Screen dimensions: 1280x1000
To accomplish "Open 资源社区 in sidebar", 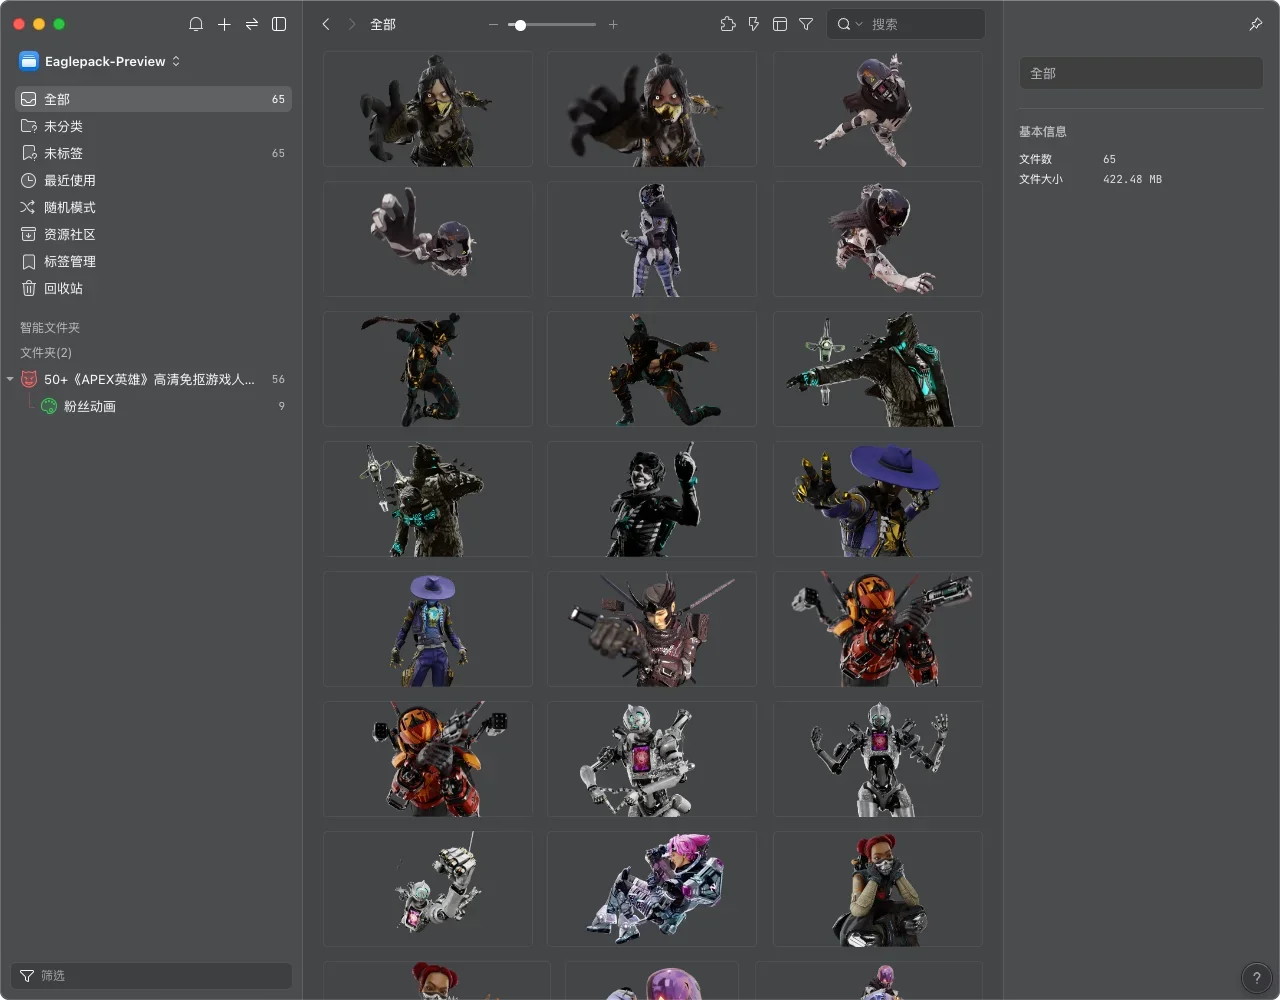I will 153,234.
